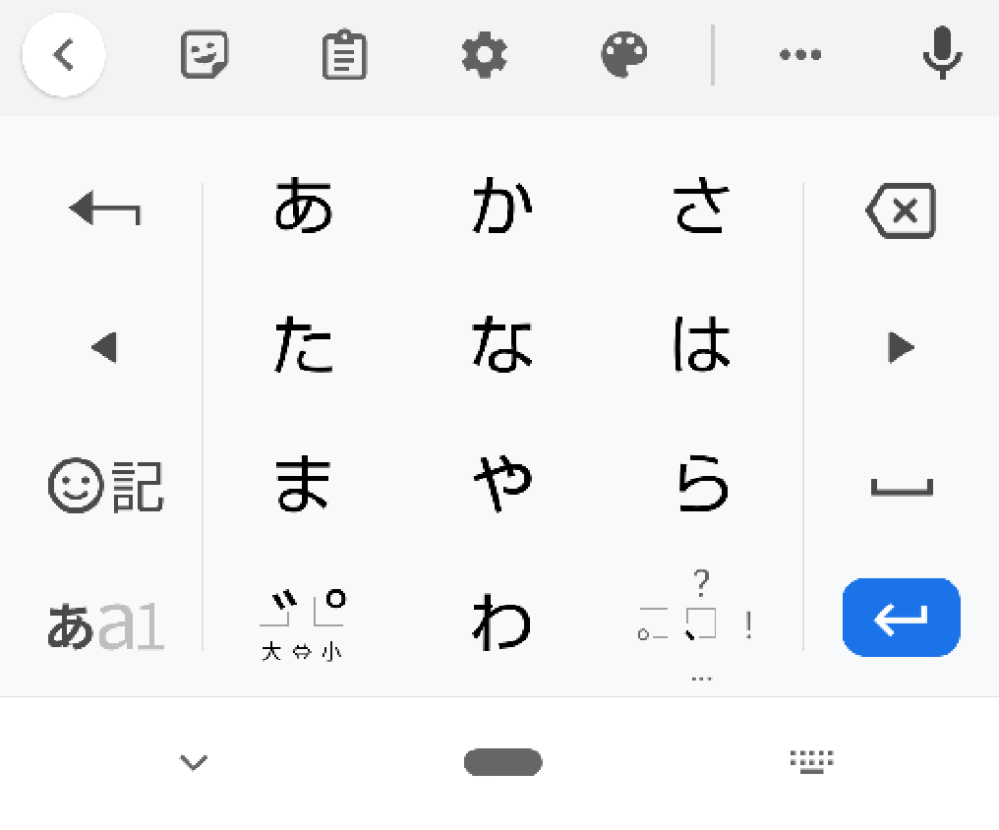Viewport: 999px width, 830px height.
Task: Toggle dakuten and small kana key
Action: (x=302, y=624)
